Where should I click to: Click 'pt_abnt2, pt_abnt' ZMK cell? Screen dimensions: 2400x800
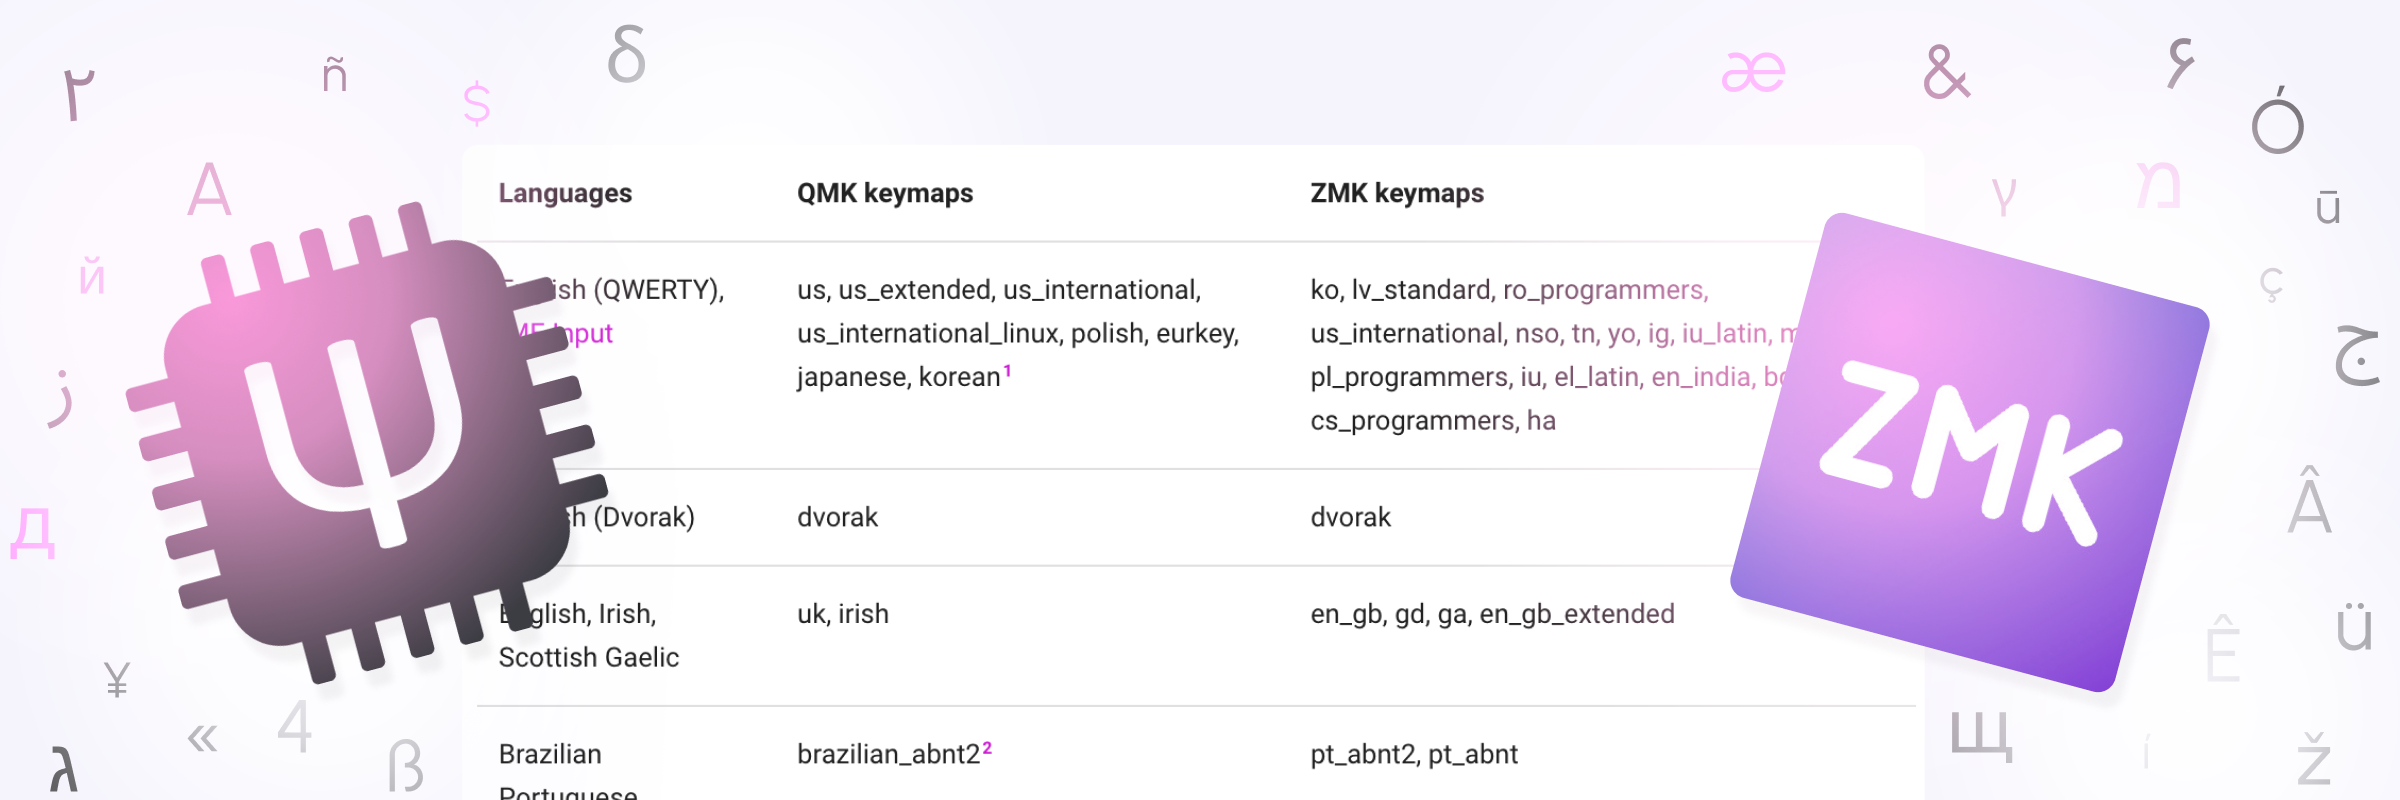(x=1414, y=755)
